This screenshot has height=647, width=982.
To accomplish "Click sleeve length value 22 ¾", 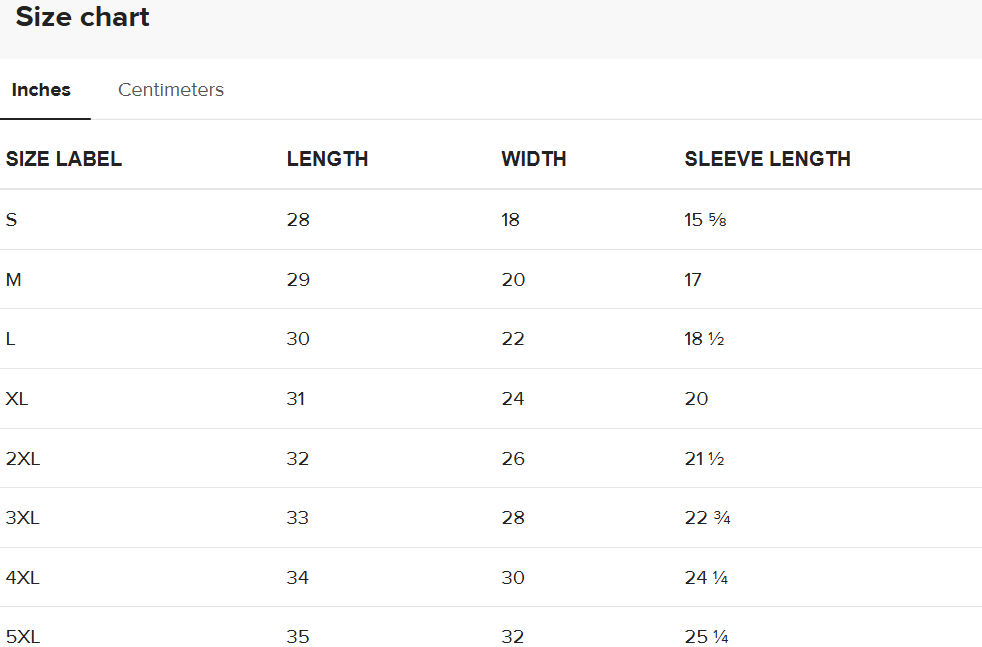I will point(707,518).
